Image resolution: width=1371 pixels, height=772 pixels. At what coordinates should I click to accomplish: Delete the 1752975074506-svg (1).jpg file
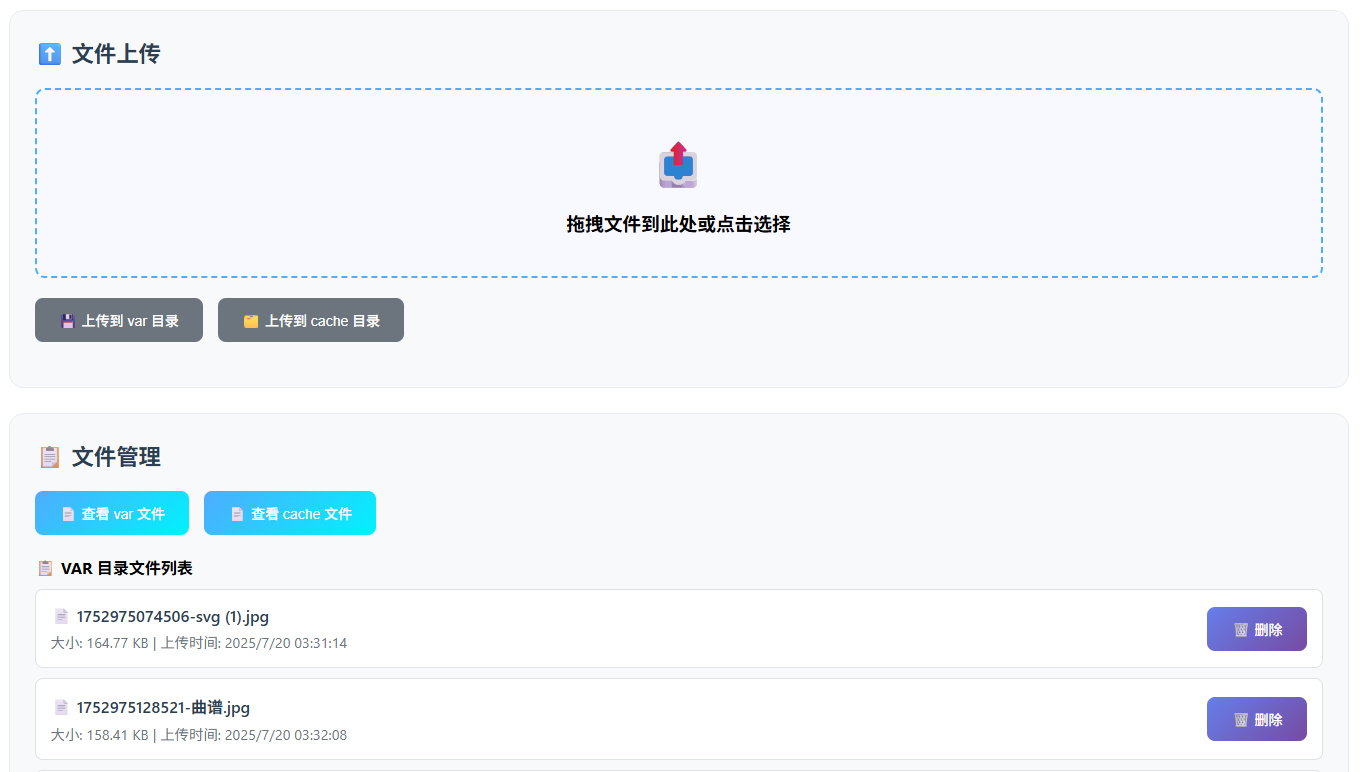1257,629
